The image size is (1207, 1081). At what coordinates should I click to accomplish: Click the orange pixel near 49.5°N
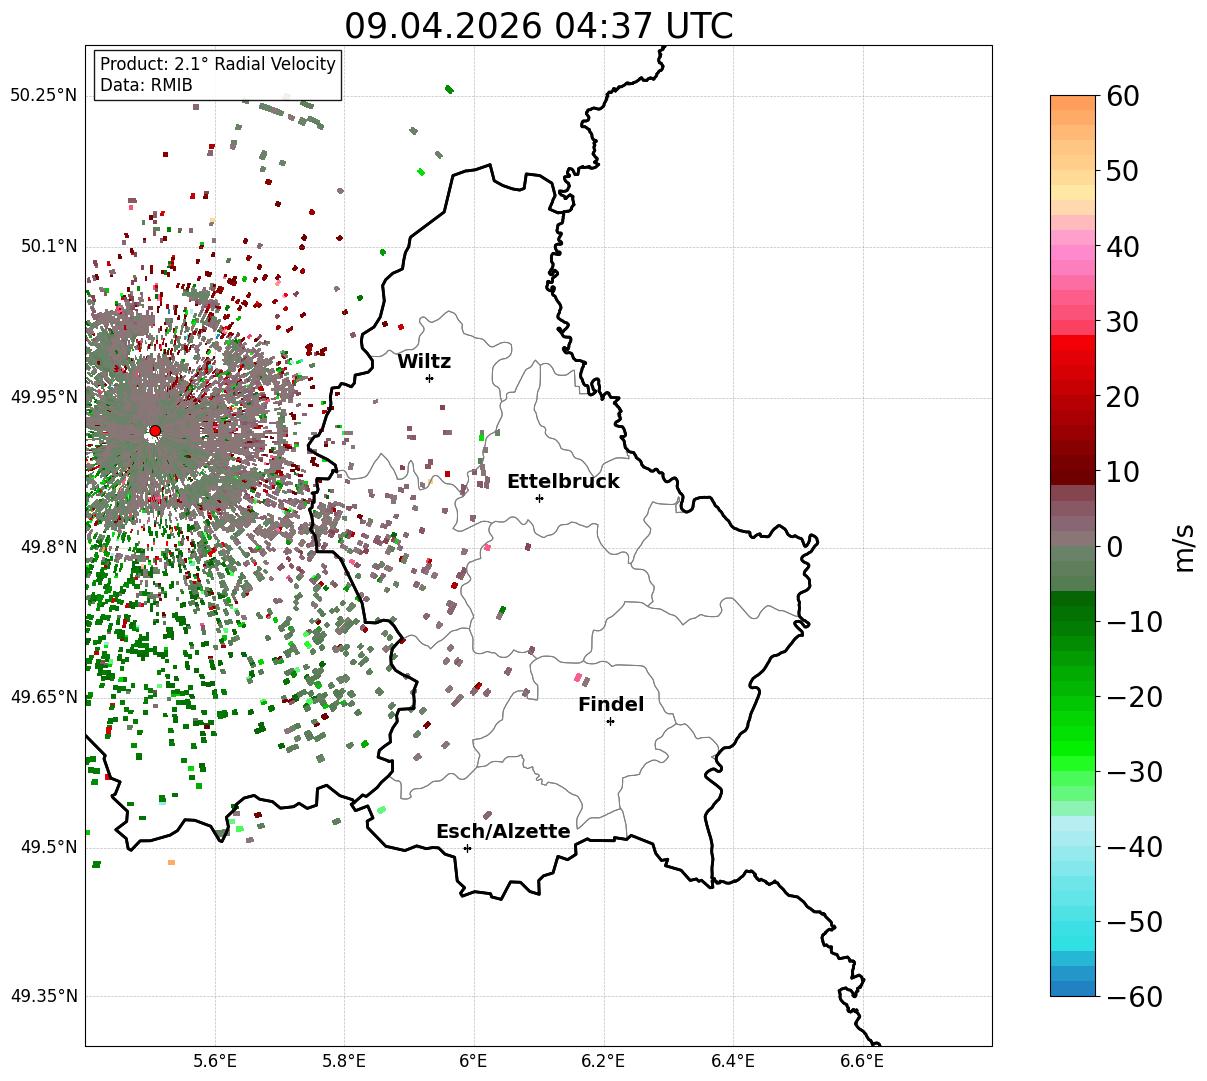(171, 862)
